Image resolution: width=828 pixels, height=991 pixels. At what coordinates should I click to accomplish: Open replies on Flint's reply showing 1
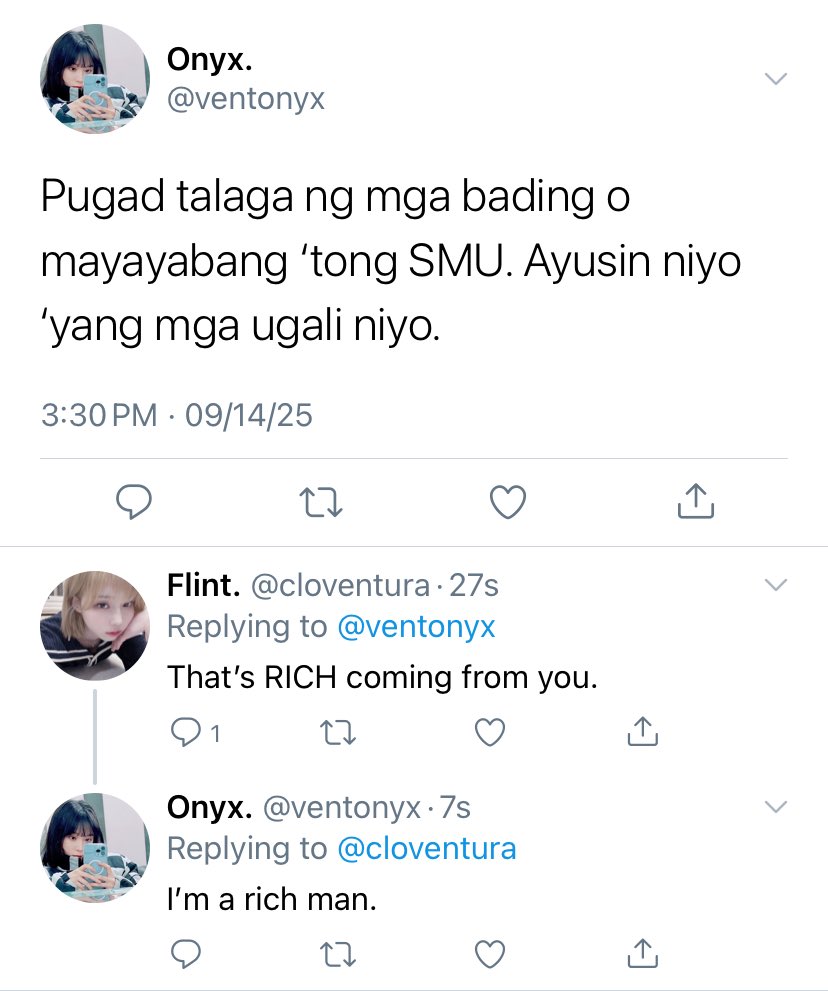click(x=195, y=733)
